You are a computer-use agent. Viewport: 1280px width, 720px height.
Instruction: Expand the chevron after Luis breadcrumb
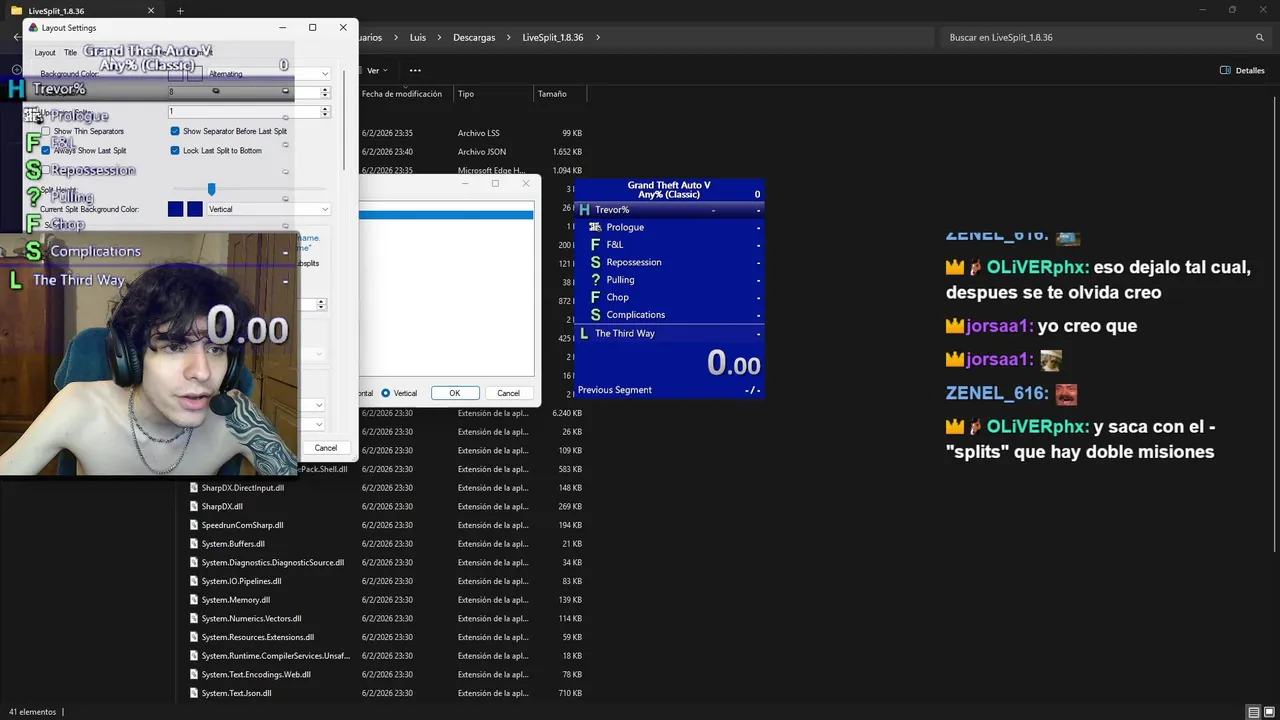(x=439, y=37)
